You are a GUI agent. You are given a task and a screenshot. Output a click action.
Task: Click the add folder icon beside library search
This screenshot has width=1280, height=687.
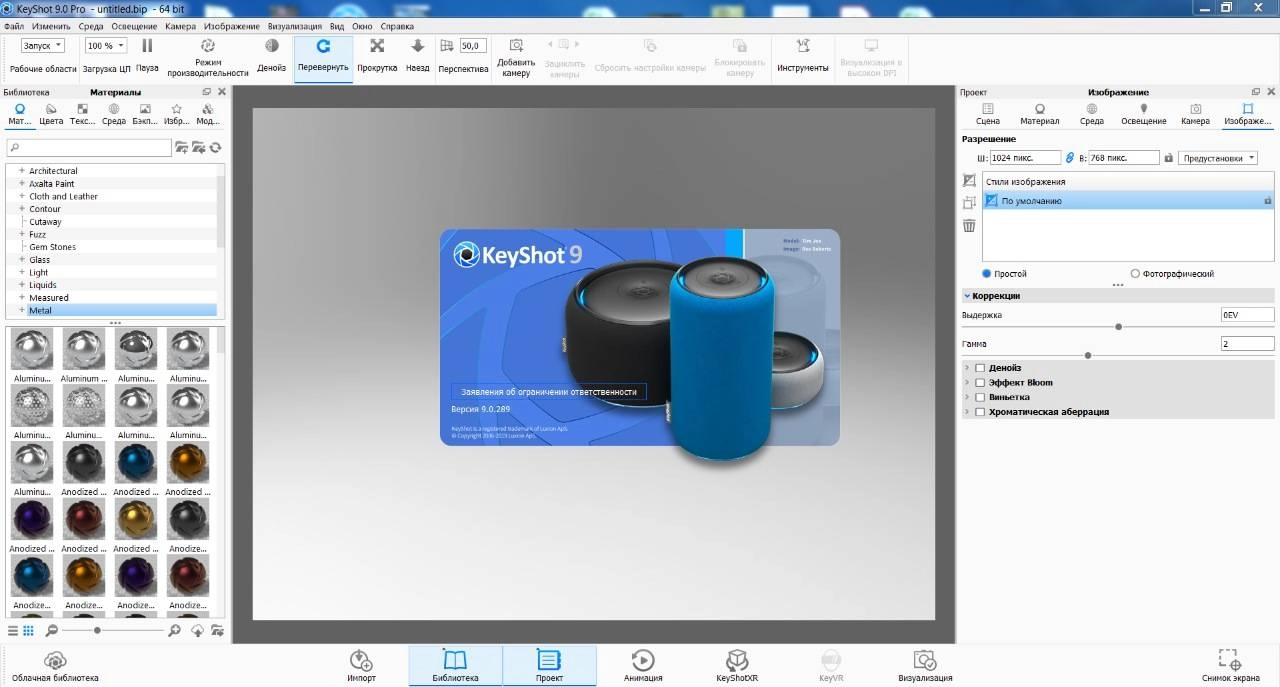(182, 148)
